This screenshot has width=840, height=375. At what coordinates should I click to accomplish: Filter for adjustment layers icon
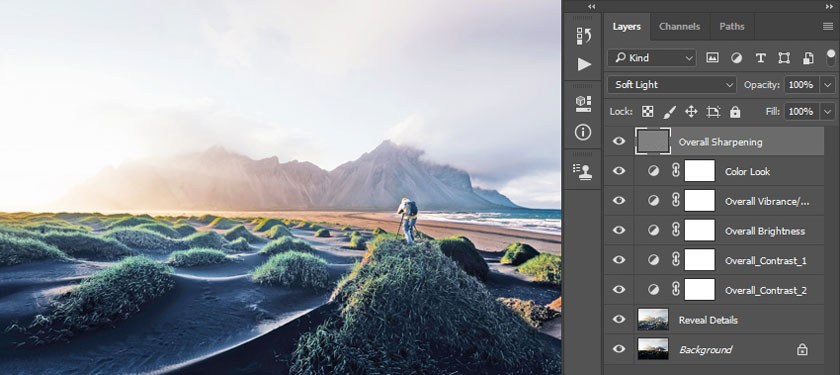[737, 58]
